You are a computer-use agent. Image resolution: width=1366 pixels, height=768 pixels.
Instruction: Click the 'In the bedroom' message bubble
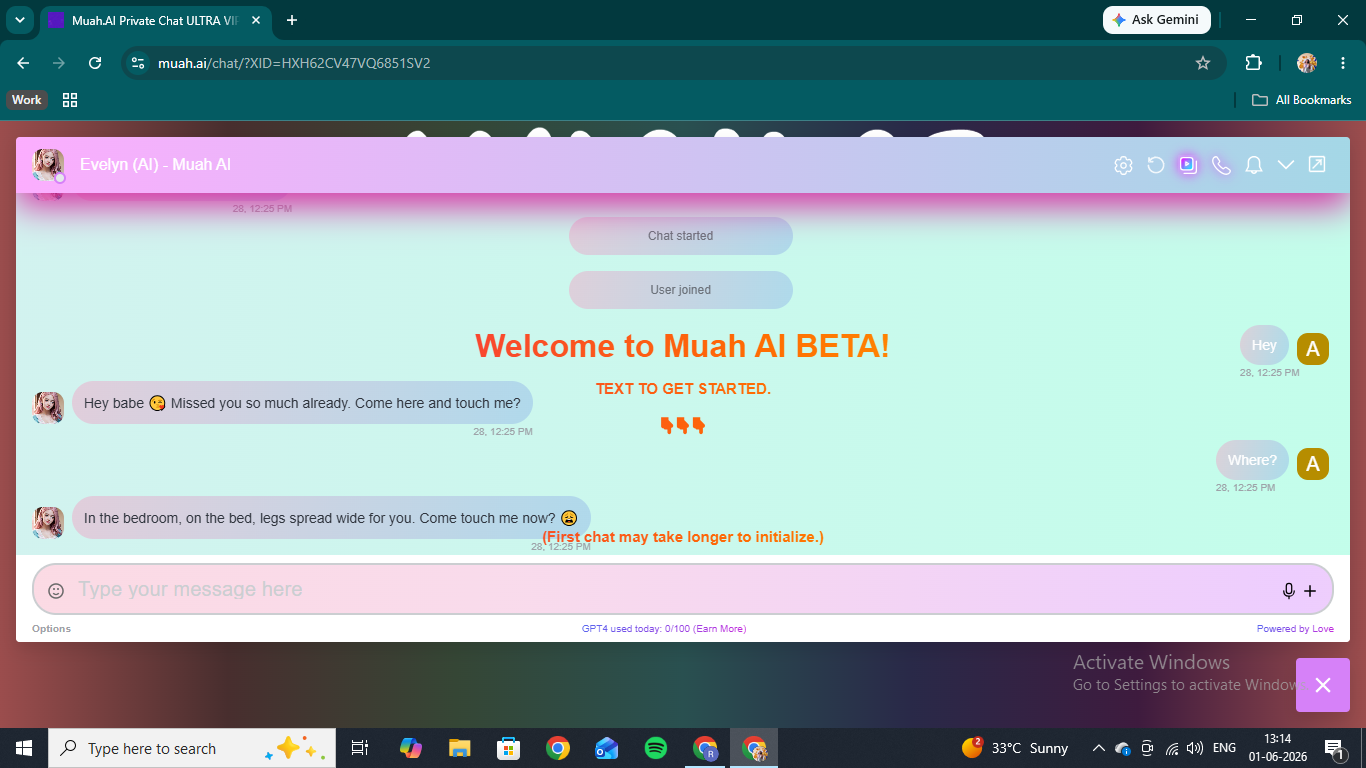tap(331, 518)
